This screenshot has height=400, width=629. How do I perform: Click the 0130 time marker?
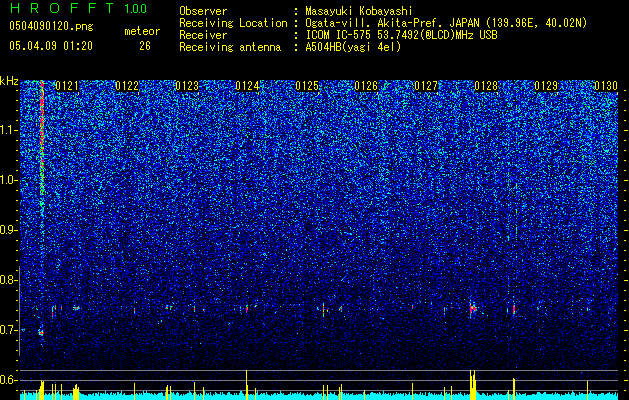(606, 86)
